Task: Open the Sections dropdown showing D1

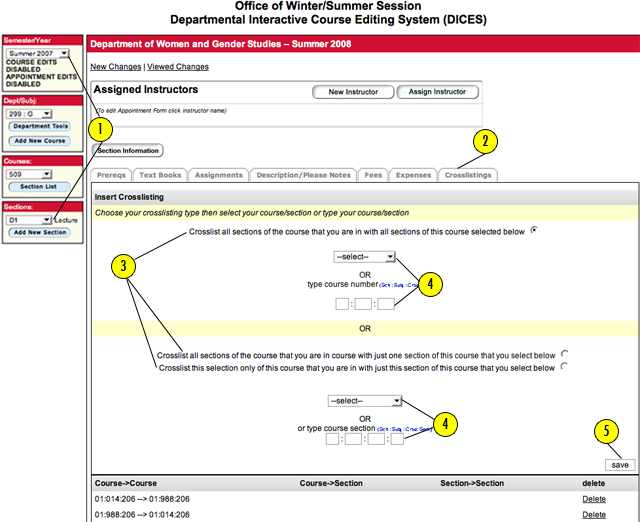Action: coord(29,220)
